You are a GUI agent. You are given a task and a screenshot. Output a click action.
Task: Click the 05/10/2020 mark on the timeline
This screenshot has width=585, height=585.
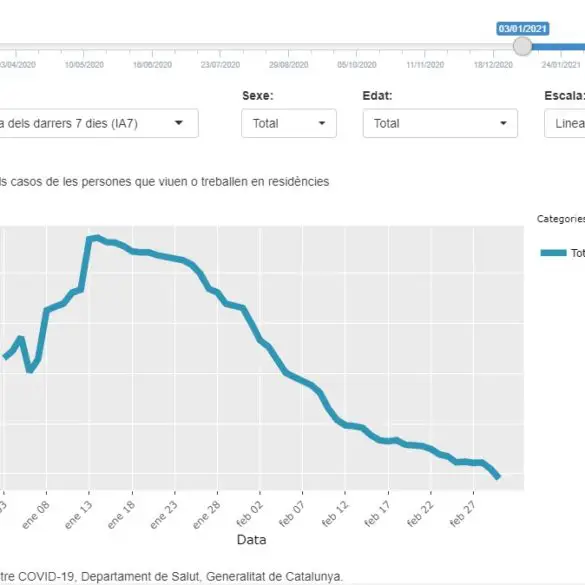click(x=357, y=65)
